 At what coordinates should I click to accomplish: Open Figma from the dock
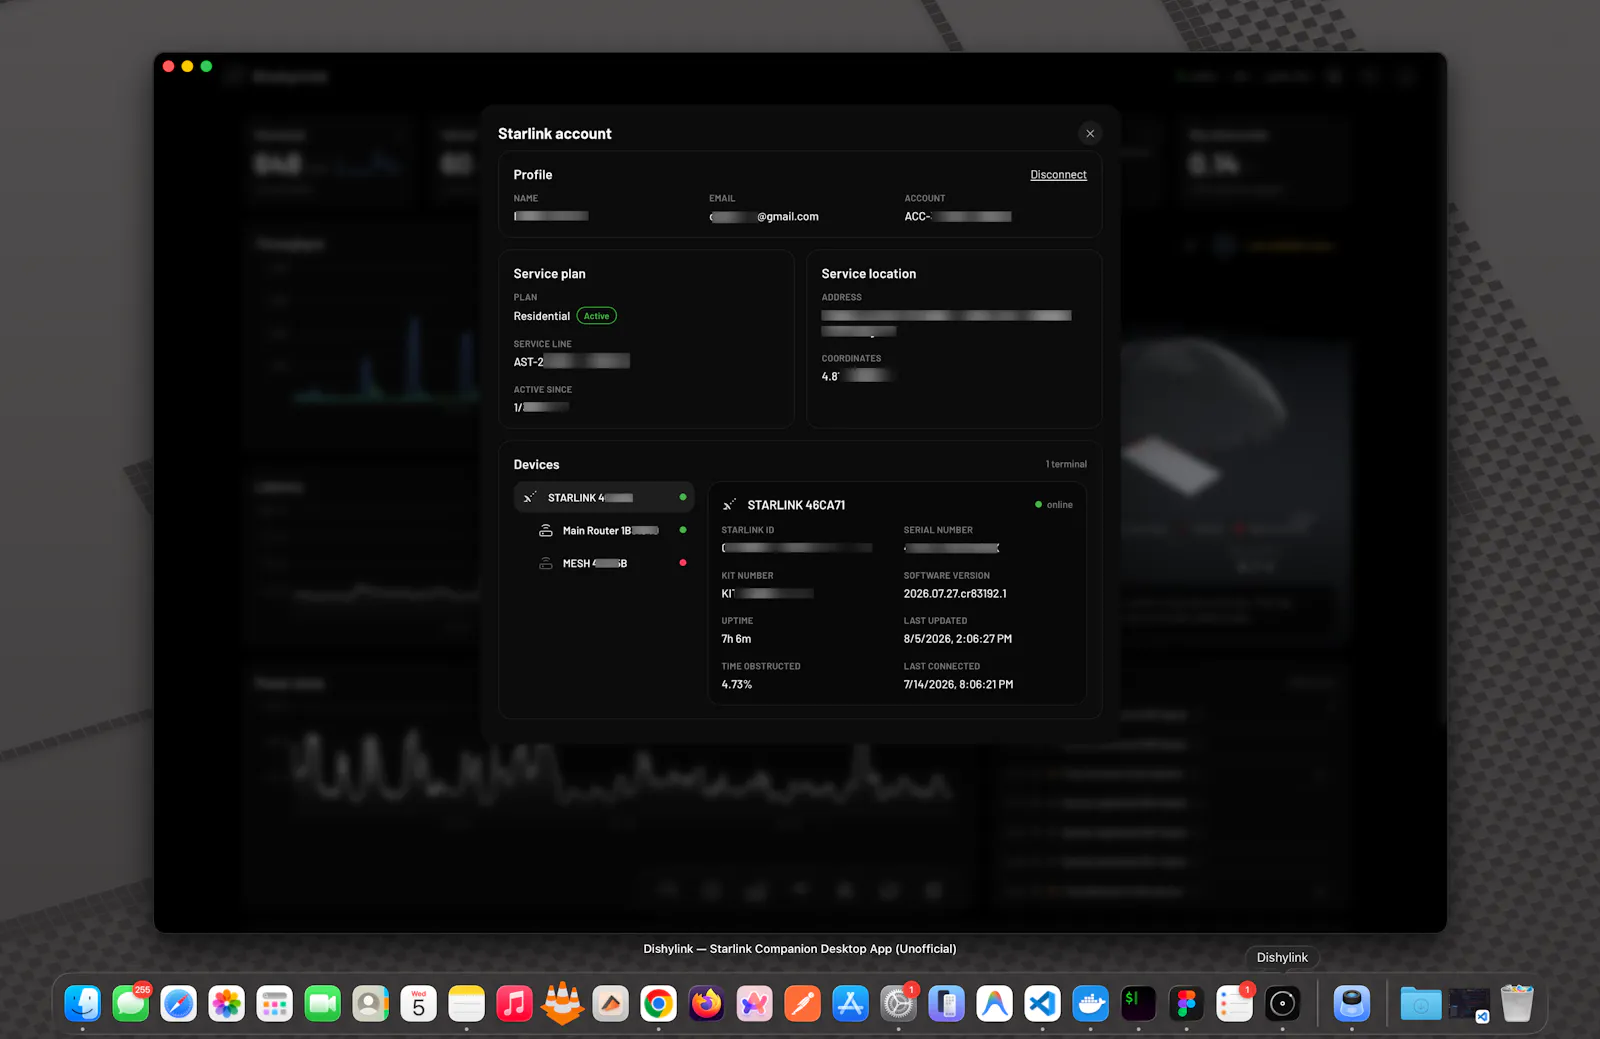[1186, 1003]
